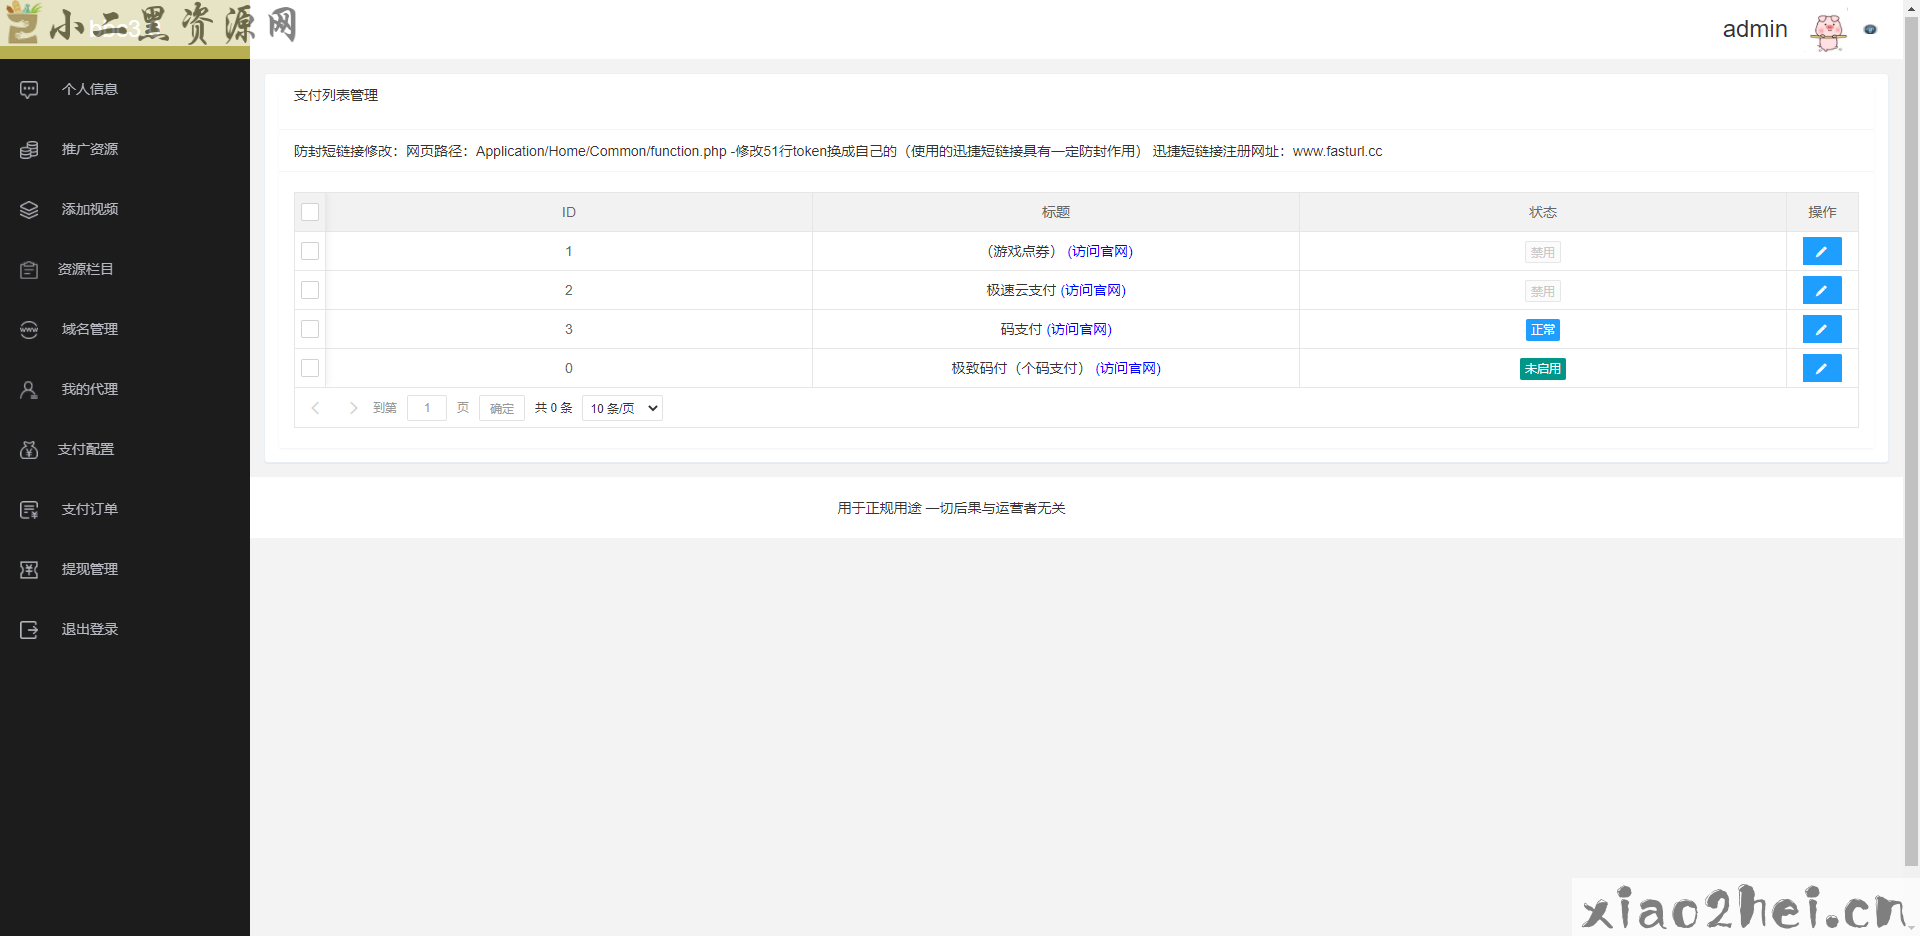The height and width of the screenshot is (936, 1920).
Task: Click the admin pig avatar
Action: [x=1828, y=31]
